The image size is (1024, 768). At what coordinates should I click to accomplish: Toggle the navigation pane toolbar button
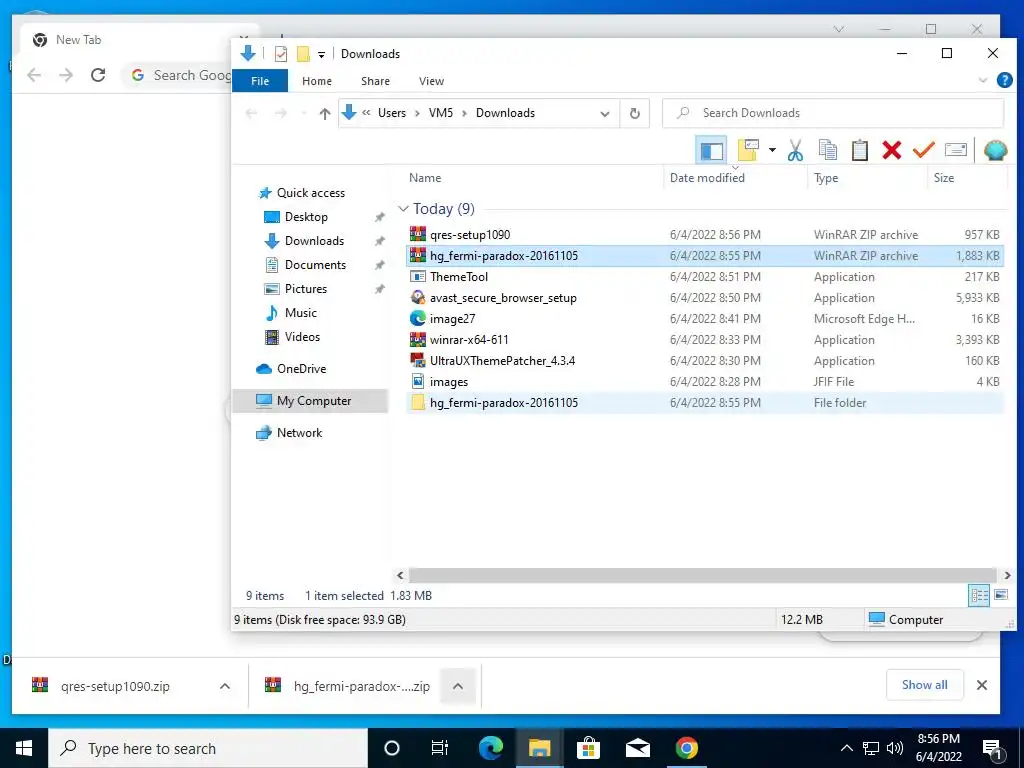click(711, 151)
